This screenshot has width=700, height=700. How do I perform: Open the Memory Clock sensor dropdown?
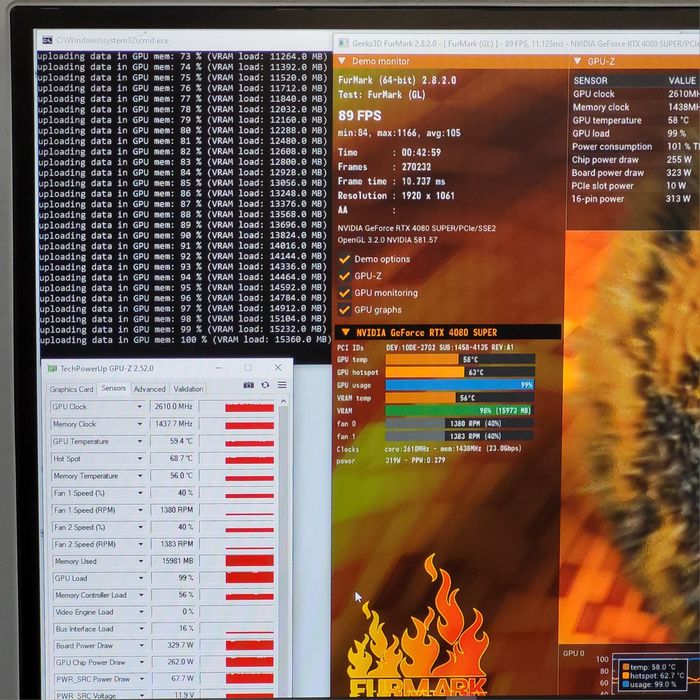[x=140, y=424]
